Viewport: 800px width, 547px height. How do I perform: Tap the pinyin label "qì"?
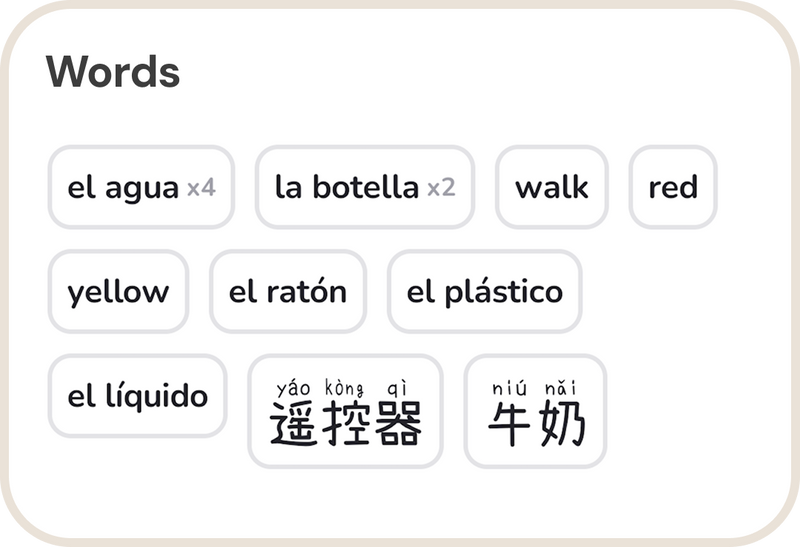pyautogui.click(x=396, y=388)
